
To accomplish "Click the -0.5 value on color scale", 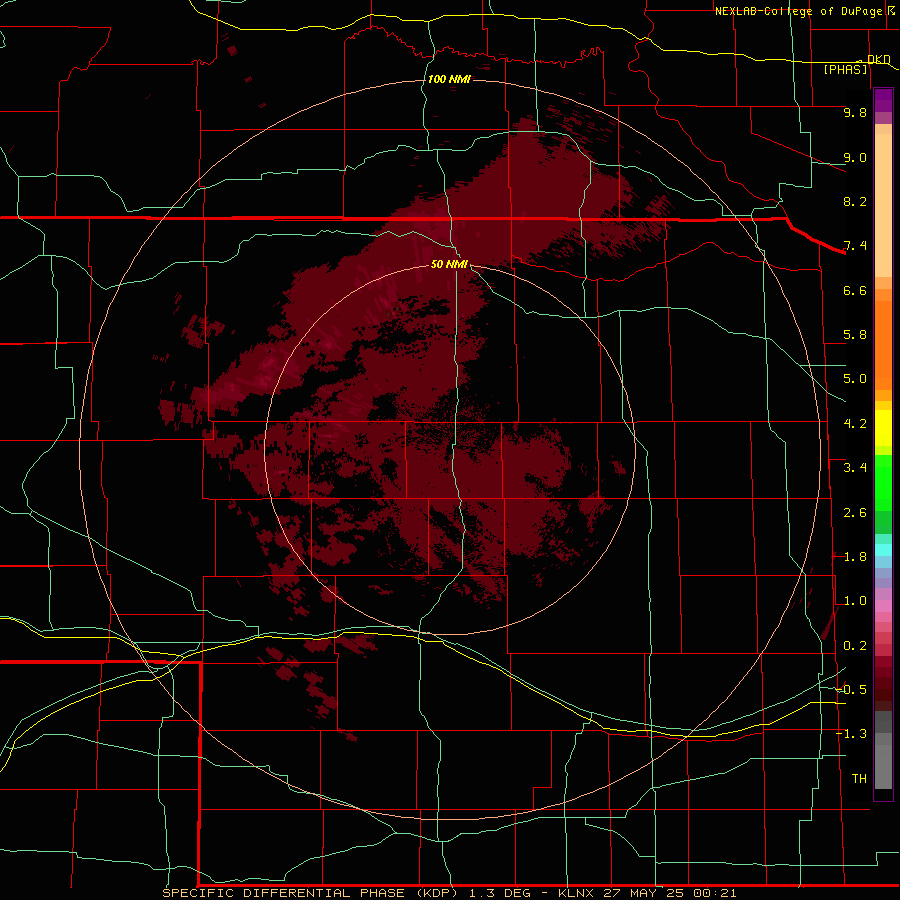I will tap(852, 690).
